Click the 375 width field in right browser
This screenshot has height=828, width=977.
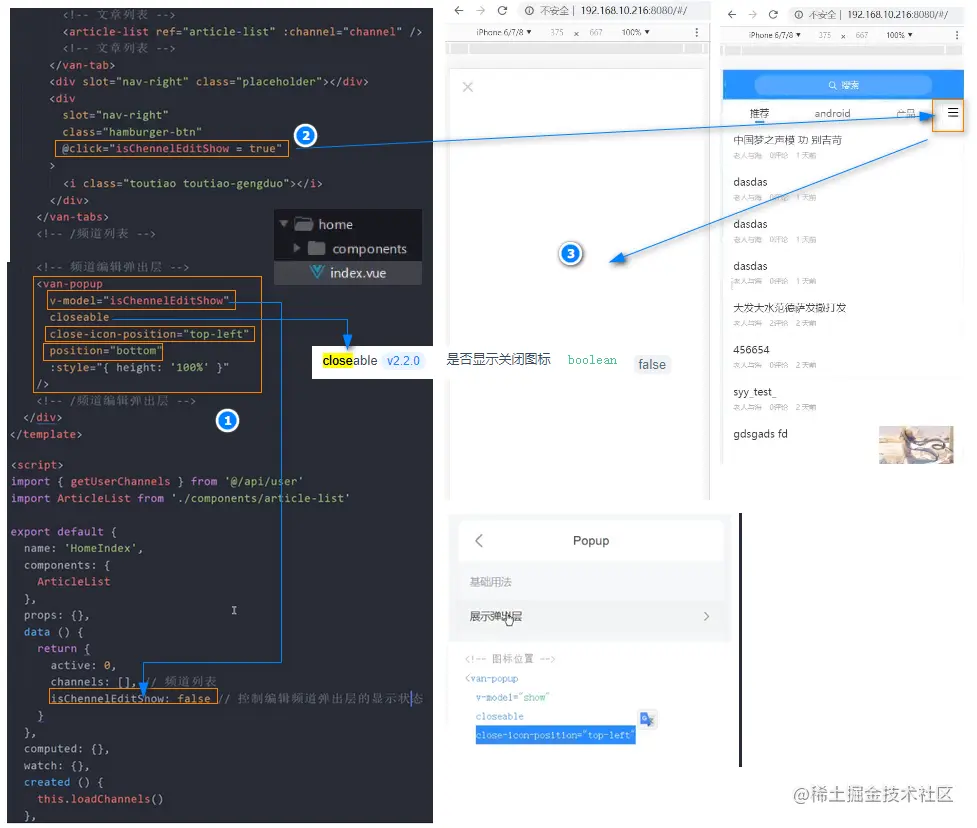(824, 36)
